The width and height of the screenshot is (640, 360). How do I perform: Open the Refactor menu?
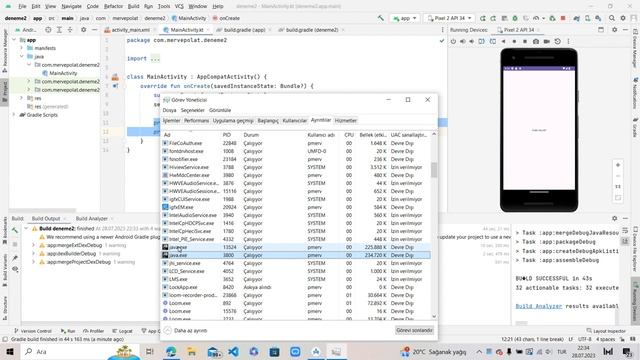pos(113,7)
